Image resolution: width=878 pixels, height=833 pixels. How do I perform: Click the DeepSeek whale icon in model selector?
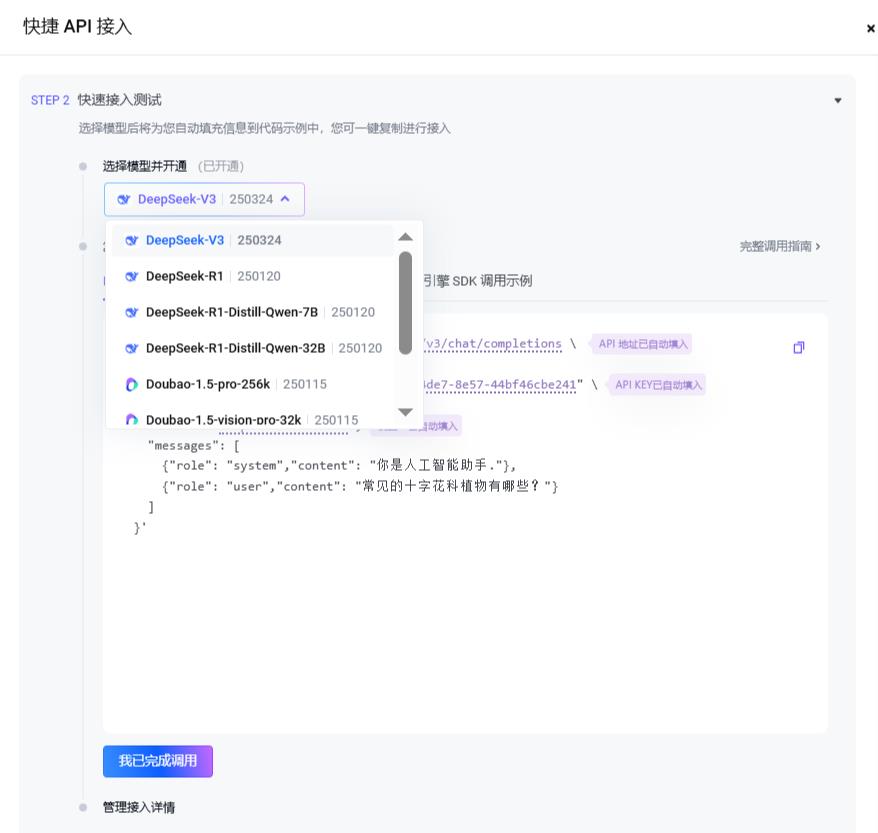(x=124, y=199)
